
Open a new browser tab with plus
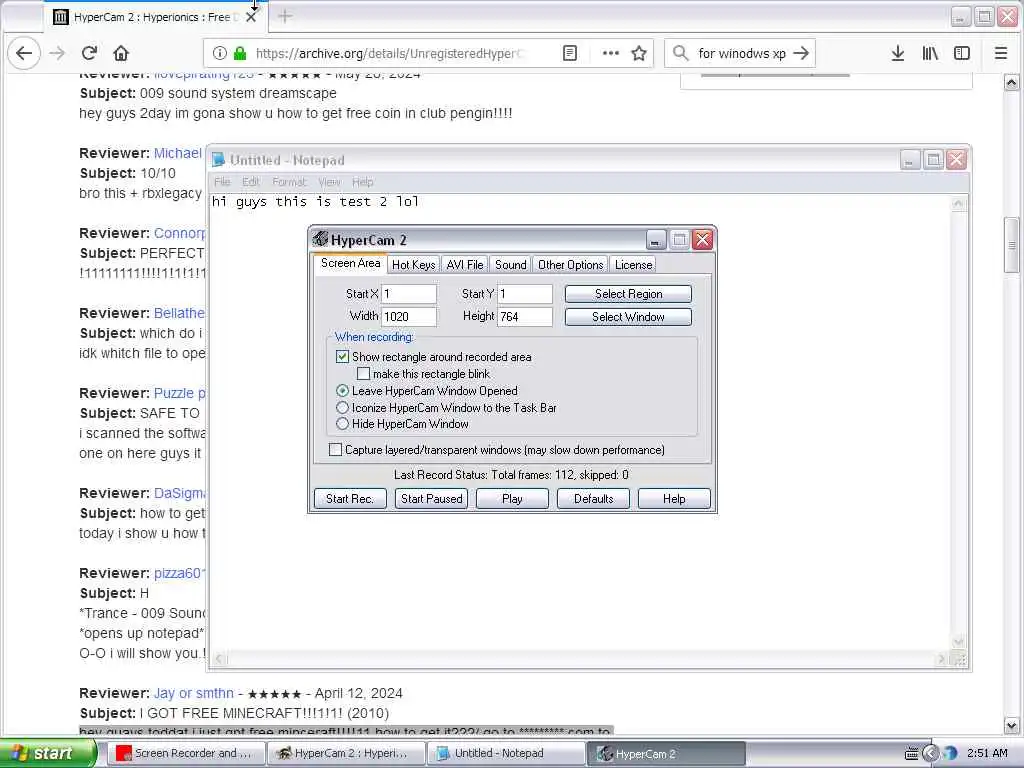pyautogui.click(x=285, y=16)
